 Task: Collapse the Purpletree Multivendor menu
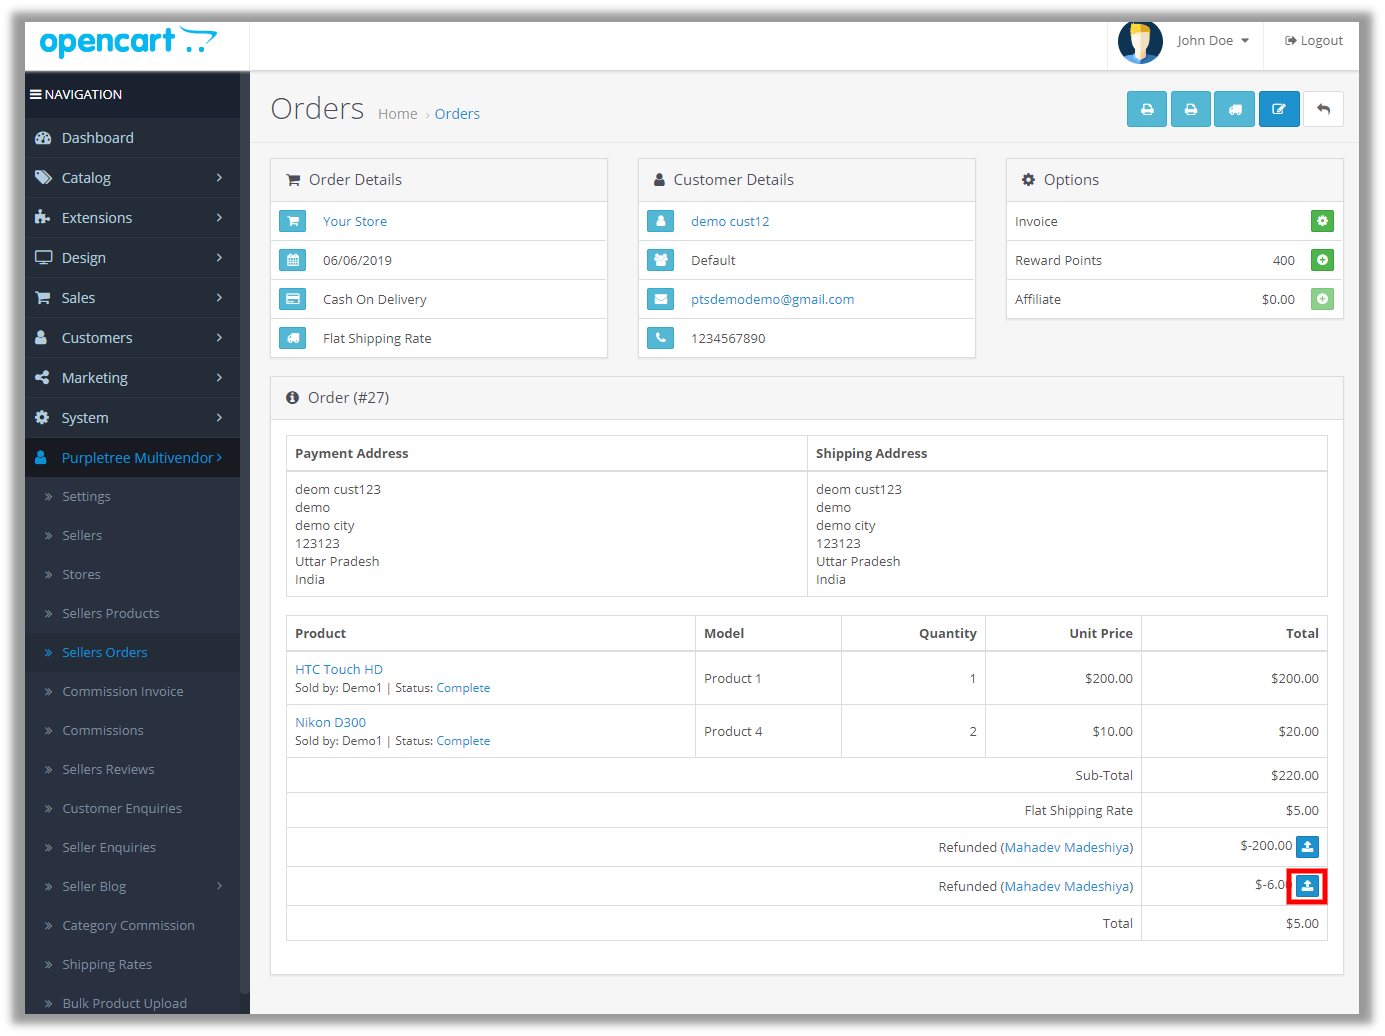click(132, 458)
